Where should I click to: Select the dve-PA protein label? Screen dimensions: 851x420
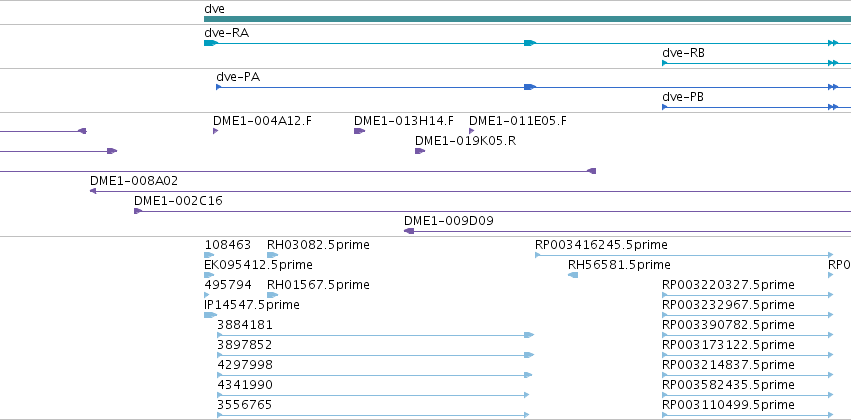238,77
